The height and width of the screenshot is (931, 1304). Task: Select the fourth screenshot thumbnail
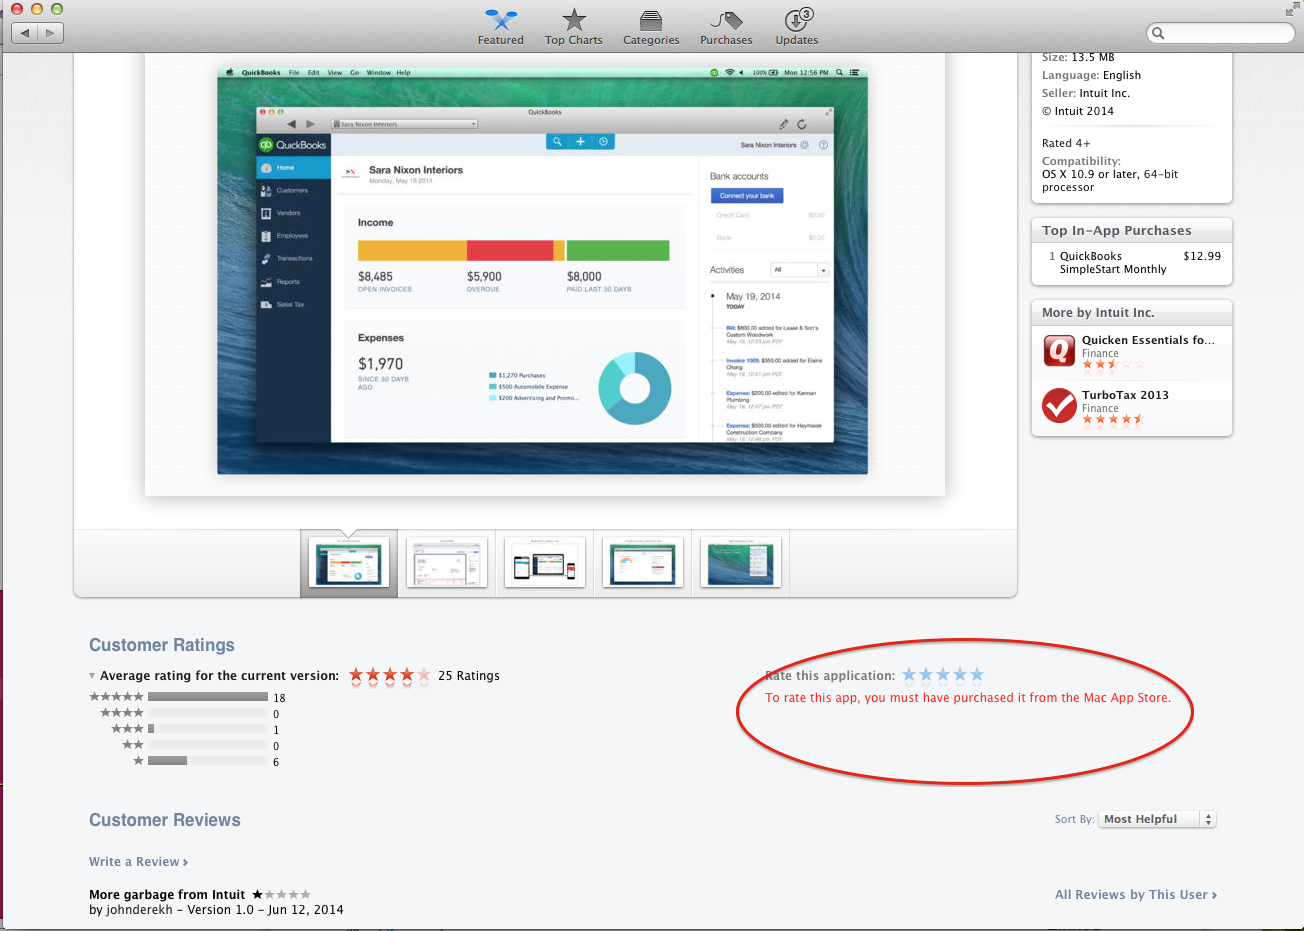pyautogui.click(x=643, y=562)
